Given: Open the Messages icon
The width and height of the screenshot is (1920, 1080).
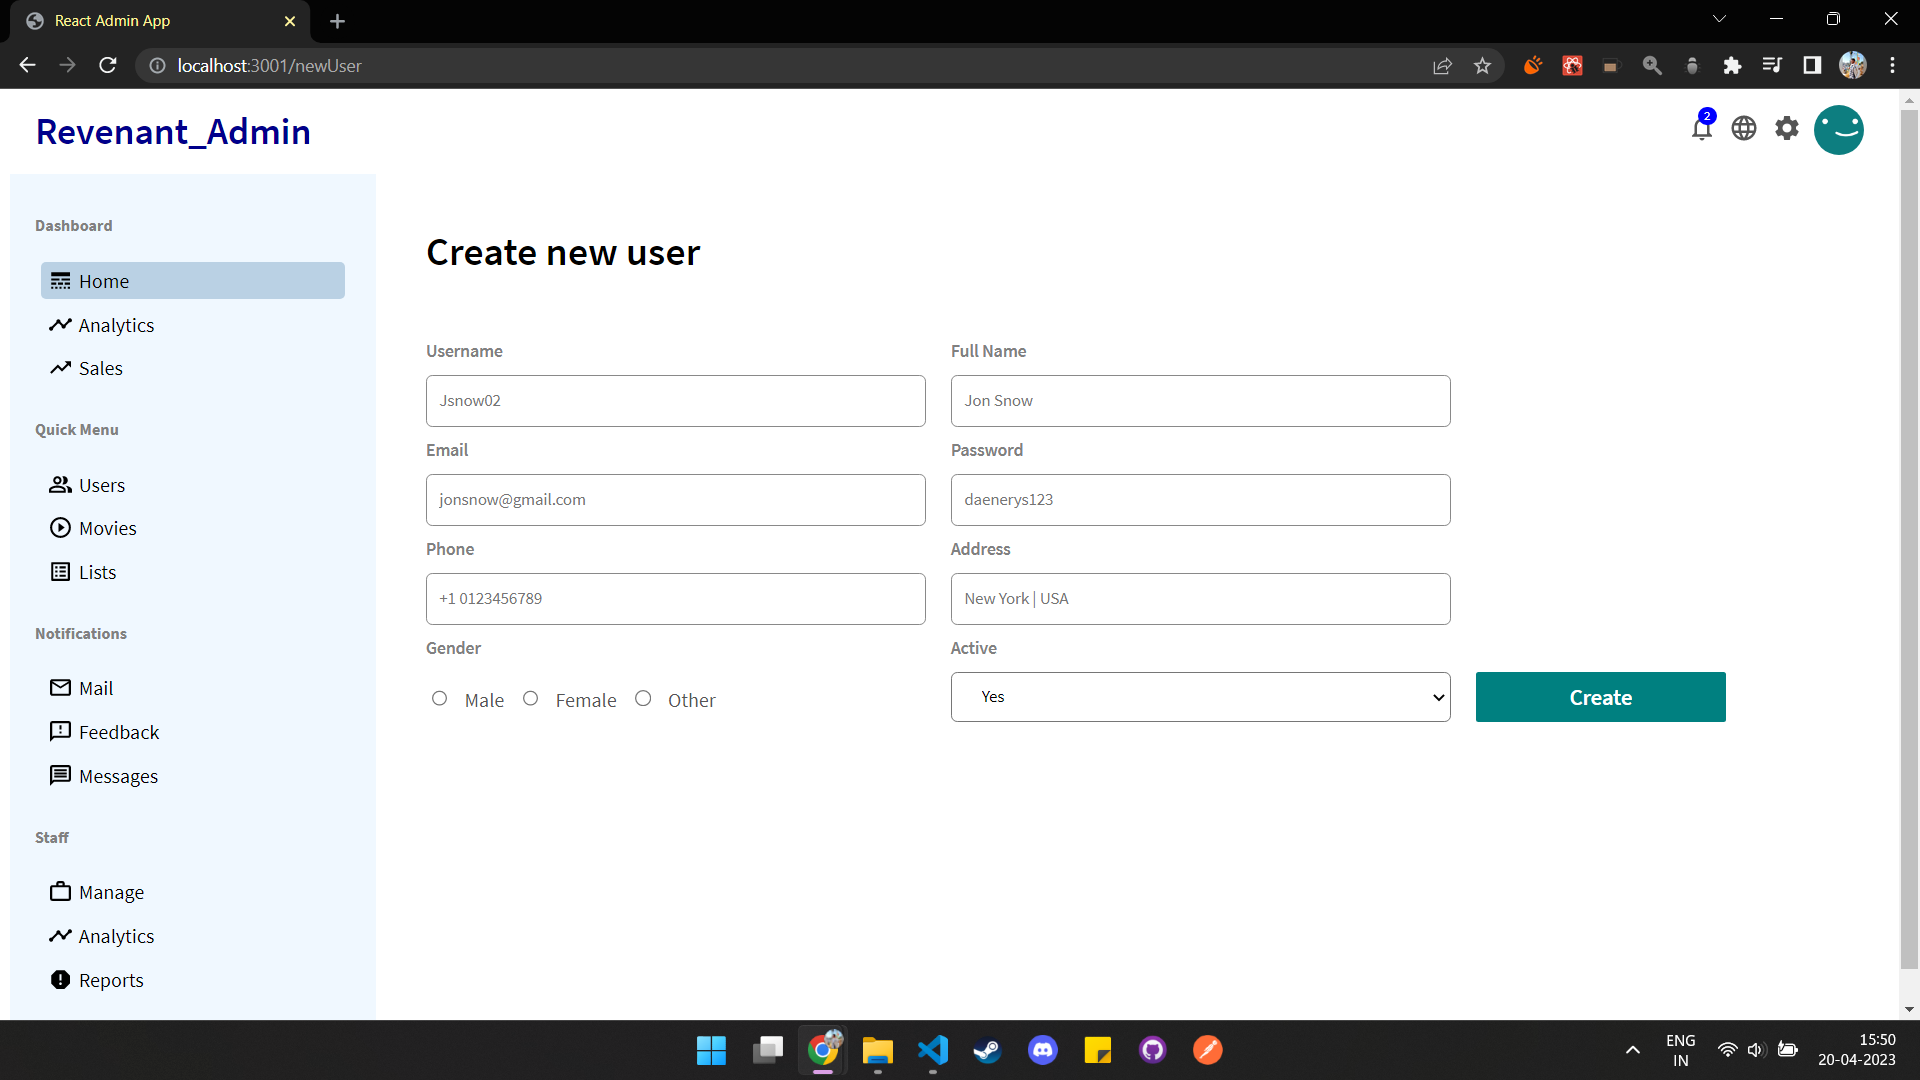Looking at the screenshot, I should pos(61,775).
